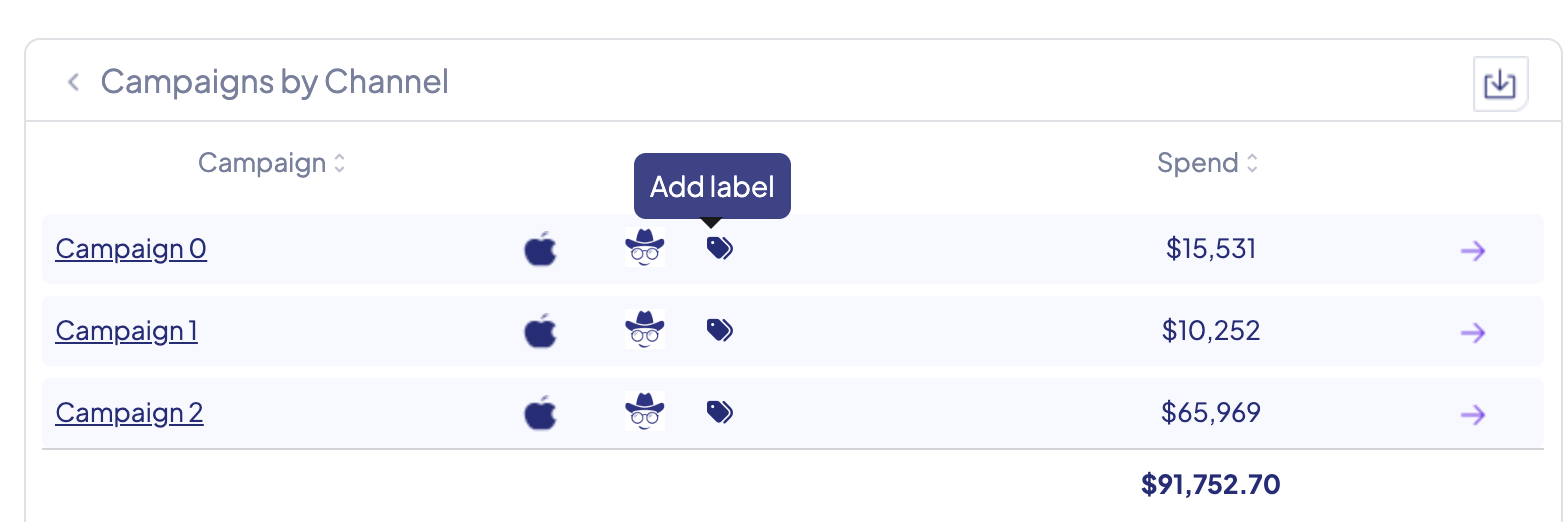
Task: Click the download export icon
Action: (x=1499, y=84)
